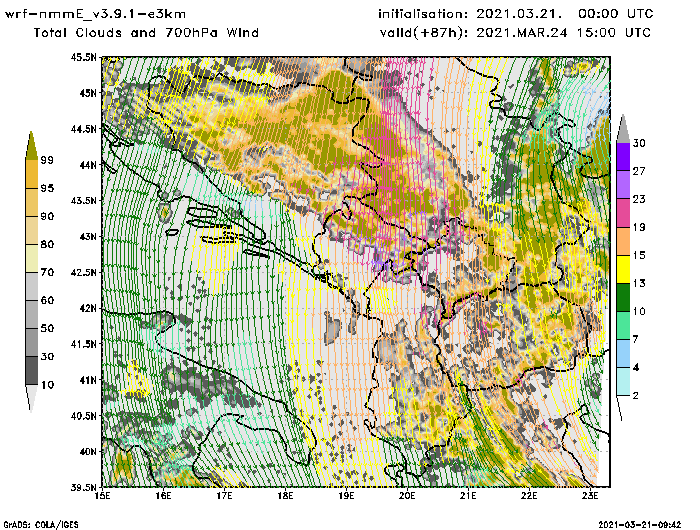The height and width of the screenshot is (530, 700).
Task: Click the '70' value on the cloud legend
Action: (47, 272)
